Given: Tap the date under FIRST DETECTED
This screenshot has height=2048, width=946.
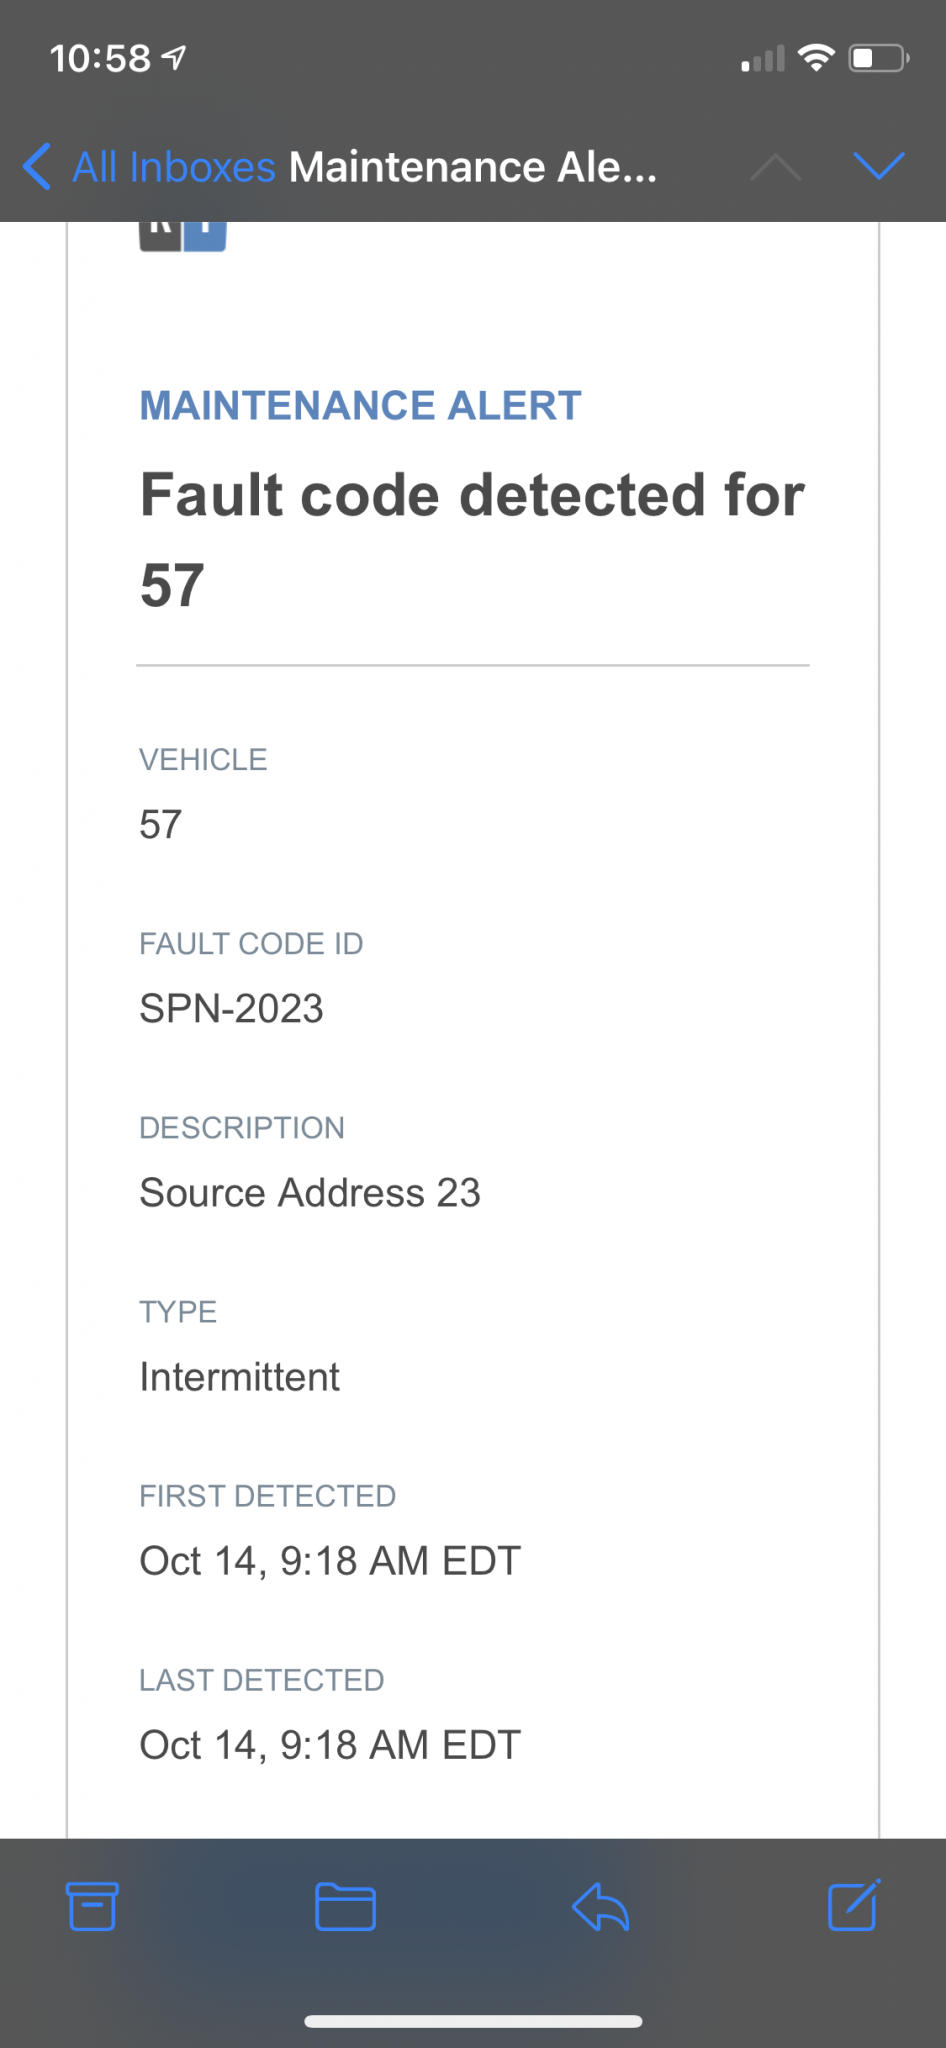Looking at the screenshot, I should tap(330, 1561).
